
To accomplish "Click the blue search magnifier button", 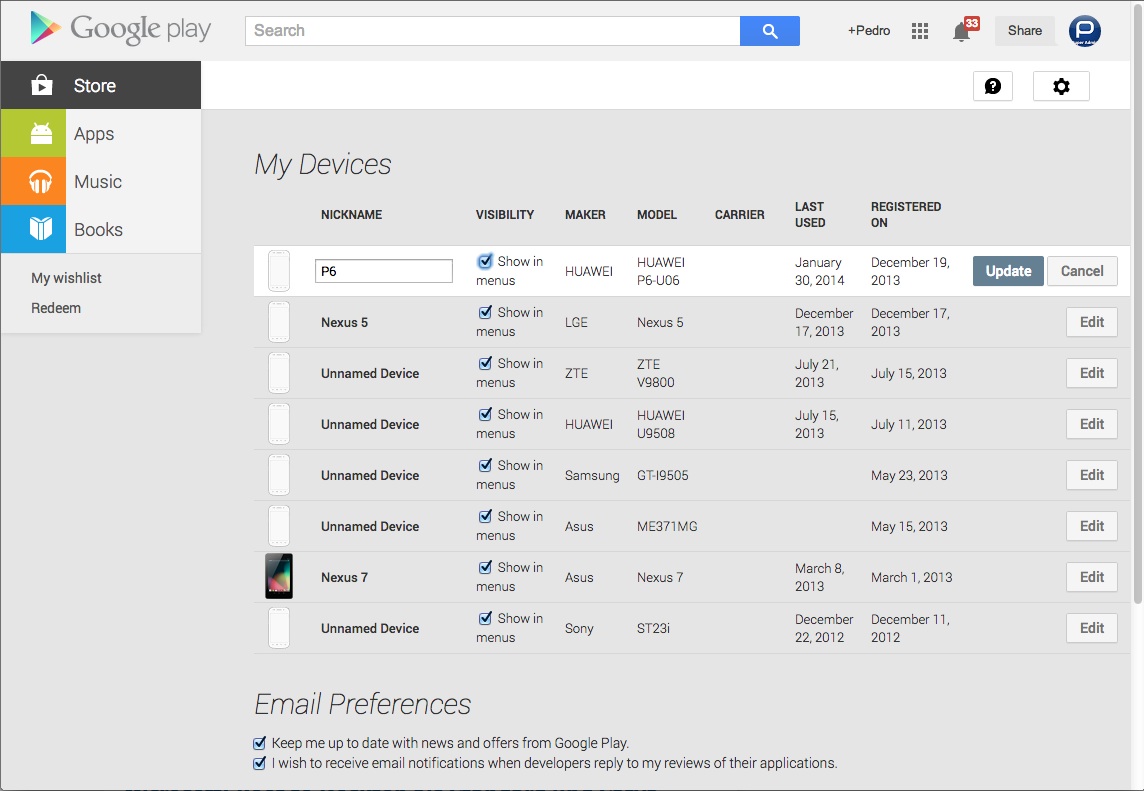I will (x=770, y=31).
